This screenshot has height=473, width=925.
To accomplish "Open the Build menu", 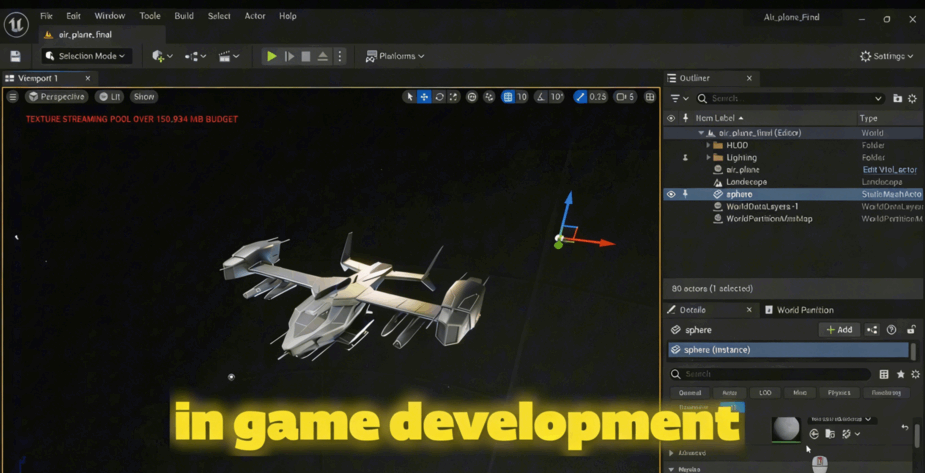I will (x=184, y=16).
